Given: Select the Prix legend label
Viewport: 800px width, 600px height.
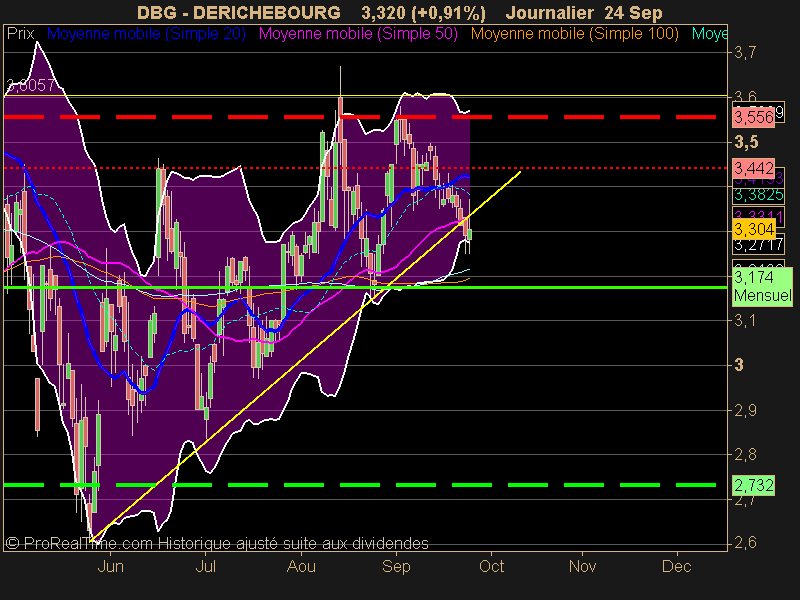Looking at the screenshot, I should (x=20, y=34).
